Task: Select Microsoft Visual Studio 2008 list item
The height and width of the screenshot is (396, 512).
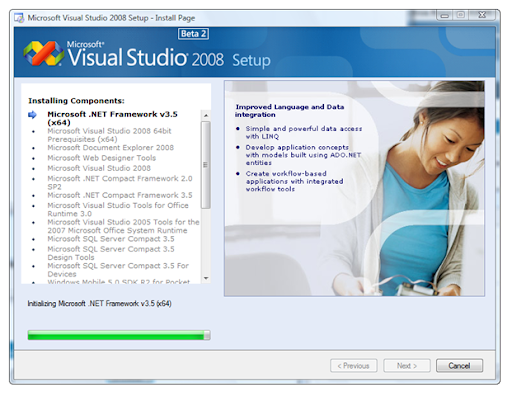Action: coord(99,168)
